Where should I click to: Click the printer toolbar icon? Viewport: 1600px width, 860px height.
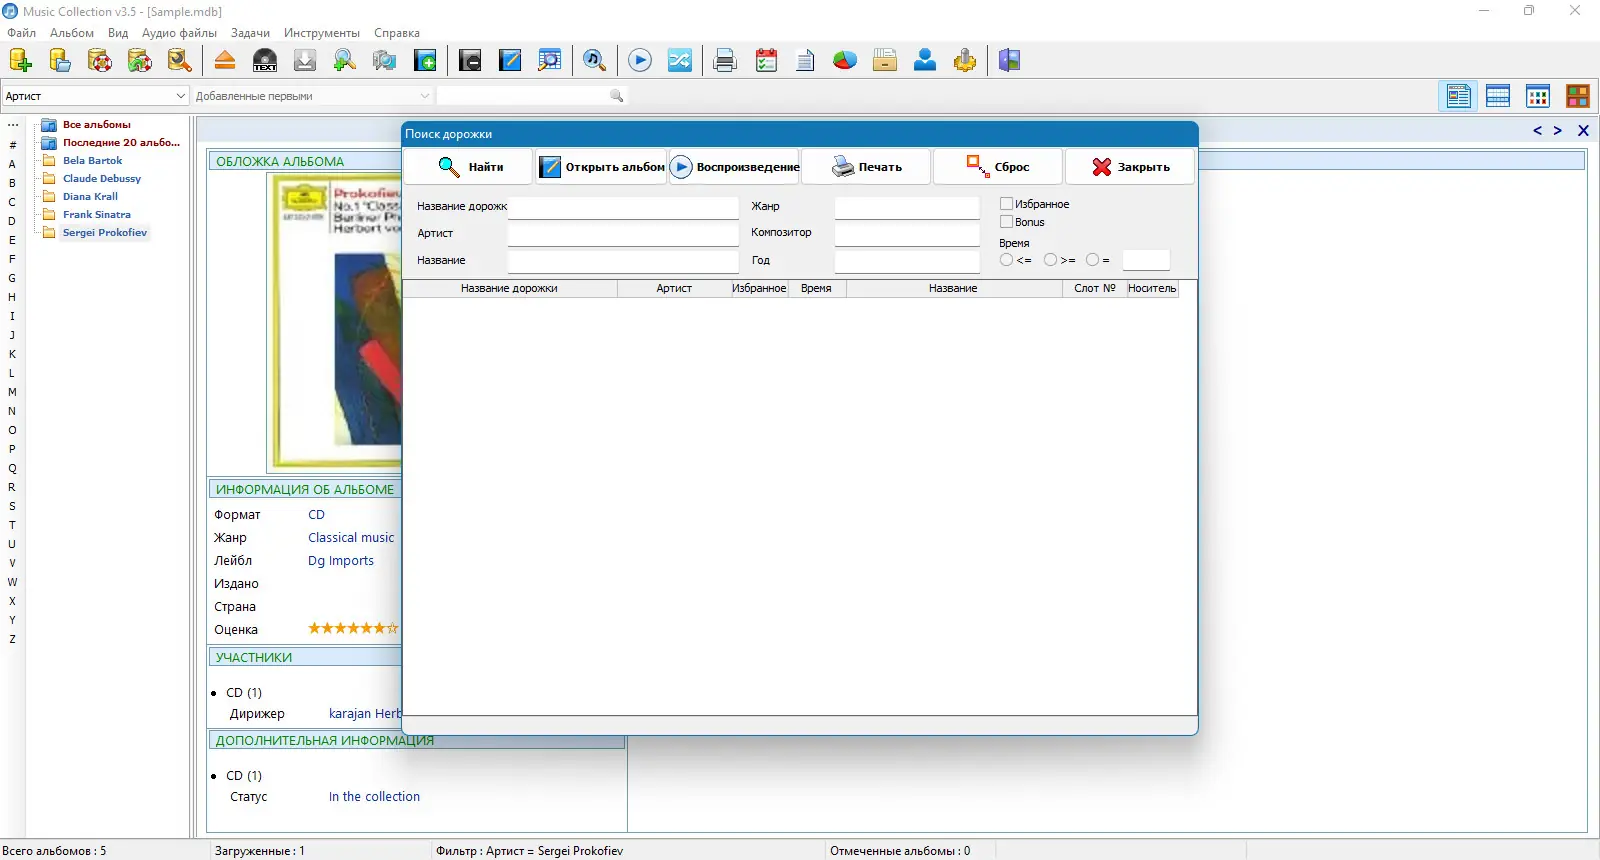tap(725, 61)
